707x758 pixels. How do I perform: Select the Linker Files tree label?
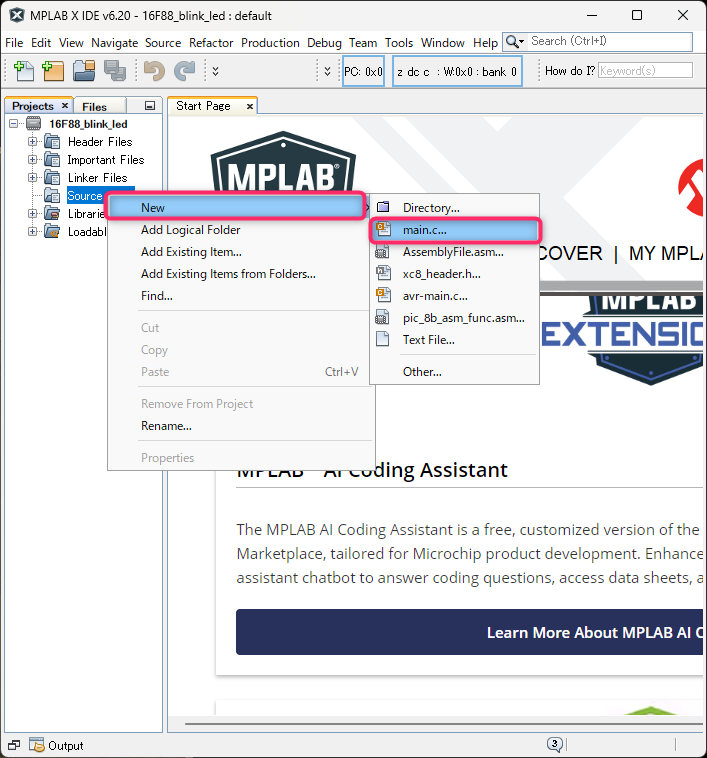(x=98, y=177)
